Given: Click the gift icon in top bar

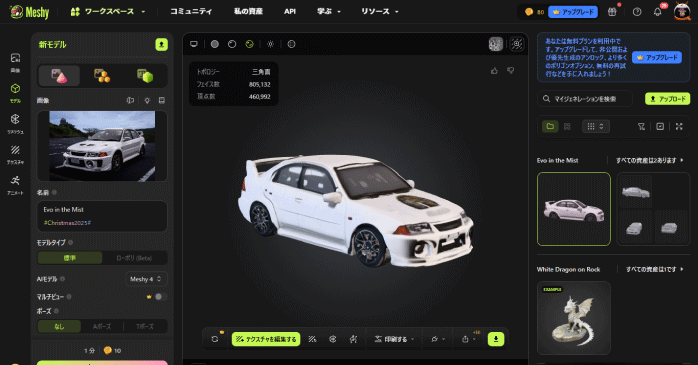Looking at the screenshot, I should coord(613,12).
